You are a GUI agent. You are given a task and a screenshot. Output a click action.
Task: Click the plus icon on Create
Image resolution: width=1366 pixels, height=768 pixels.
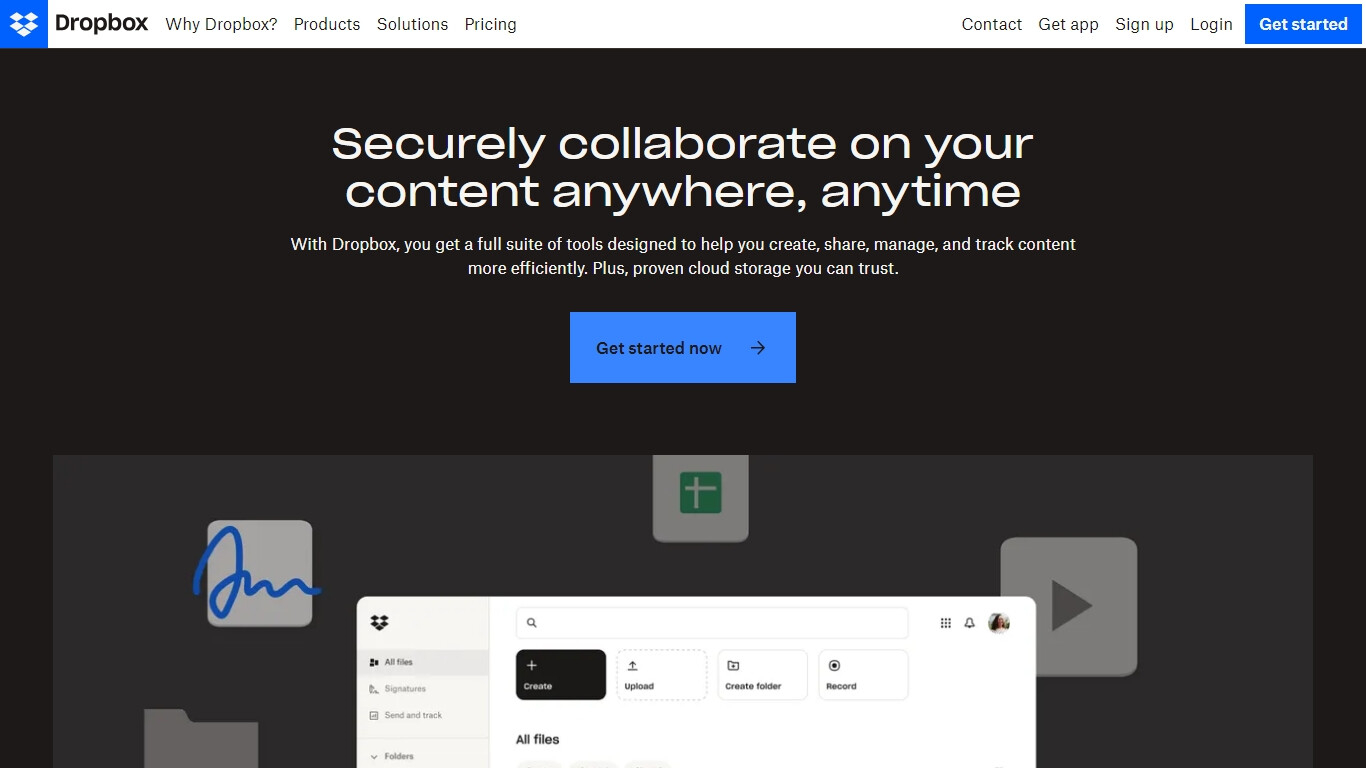pyautogui.click(x=532, y=665)
